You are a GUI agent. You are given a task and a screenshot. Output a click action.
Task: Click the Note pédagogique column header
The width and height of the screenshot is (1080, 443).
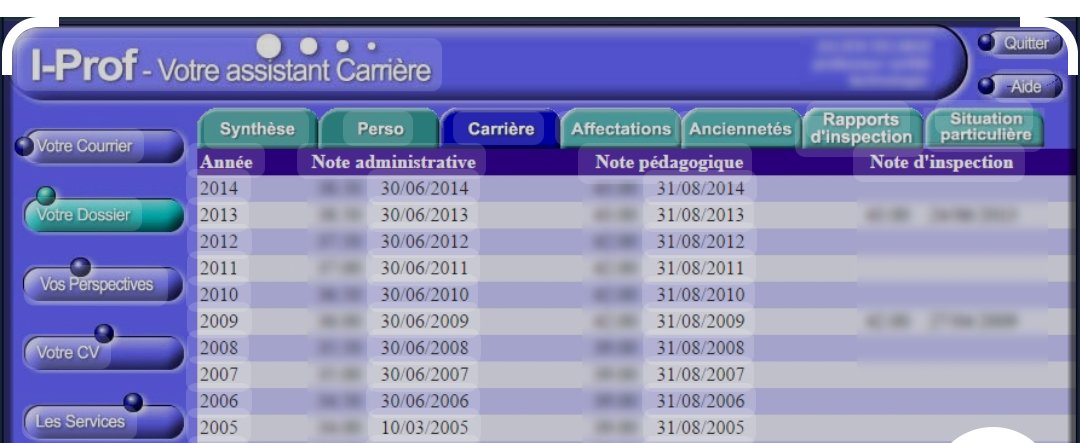coord(669,163)
